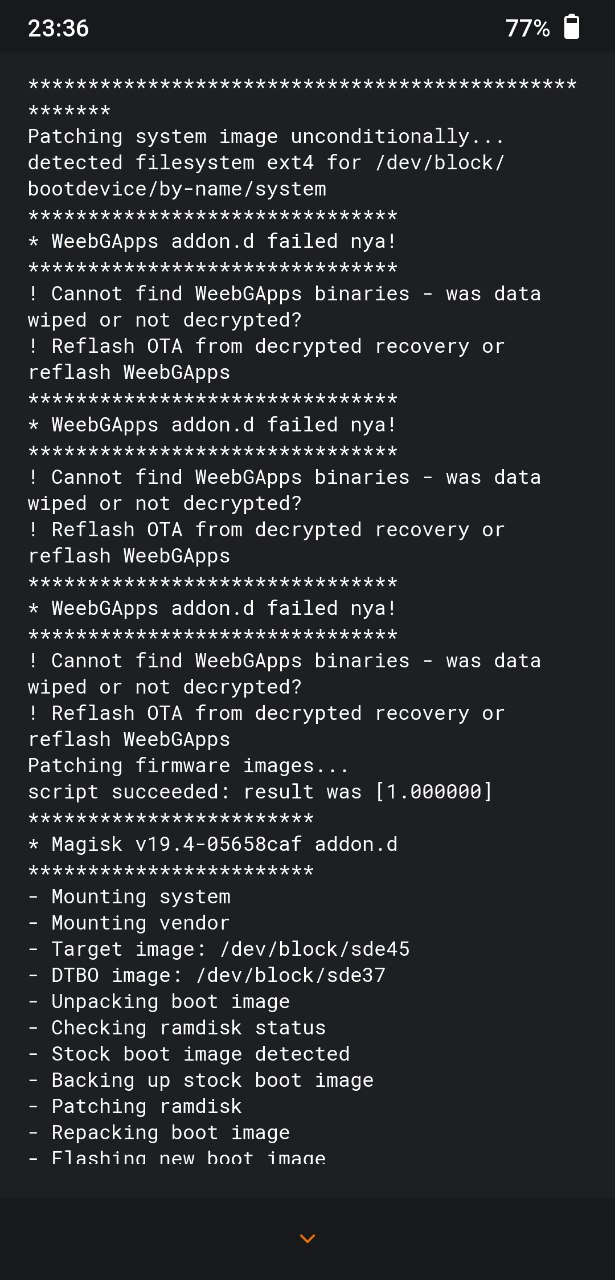The image size is (615, 1280).
Task: Select the 'Unpacking boot image' log entry
Action: point(159,1001)
